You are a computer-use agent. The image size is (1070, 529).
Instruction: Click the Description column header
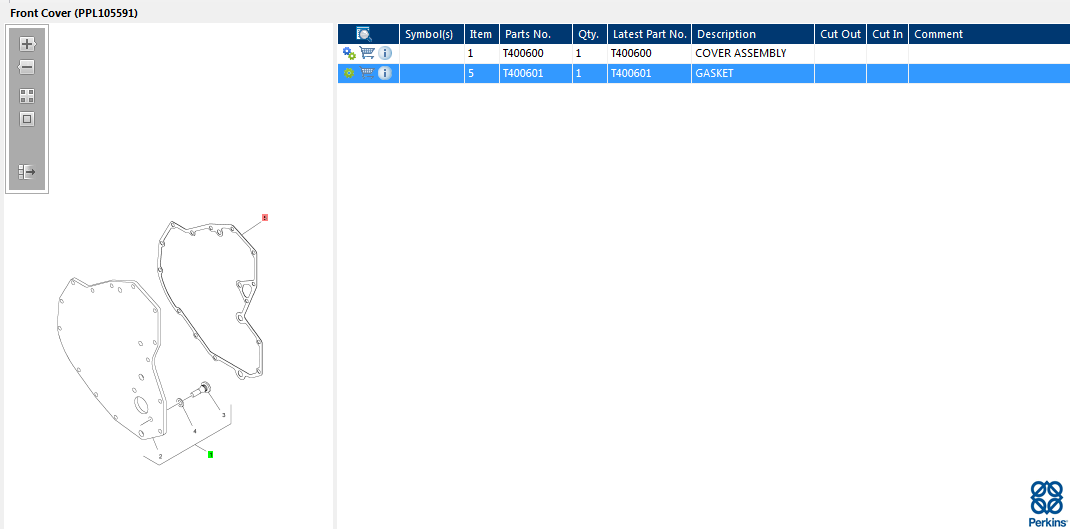click(753, 34)
